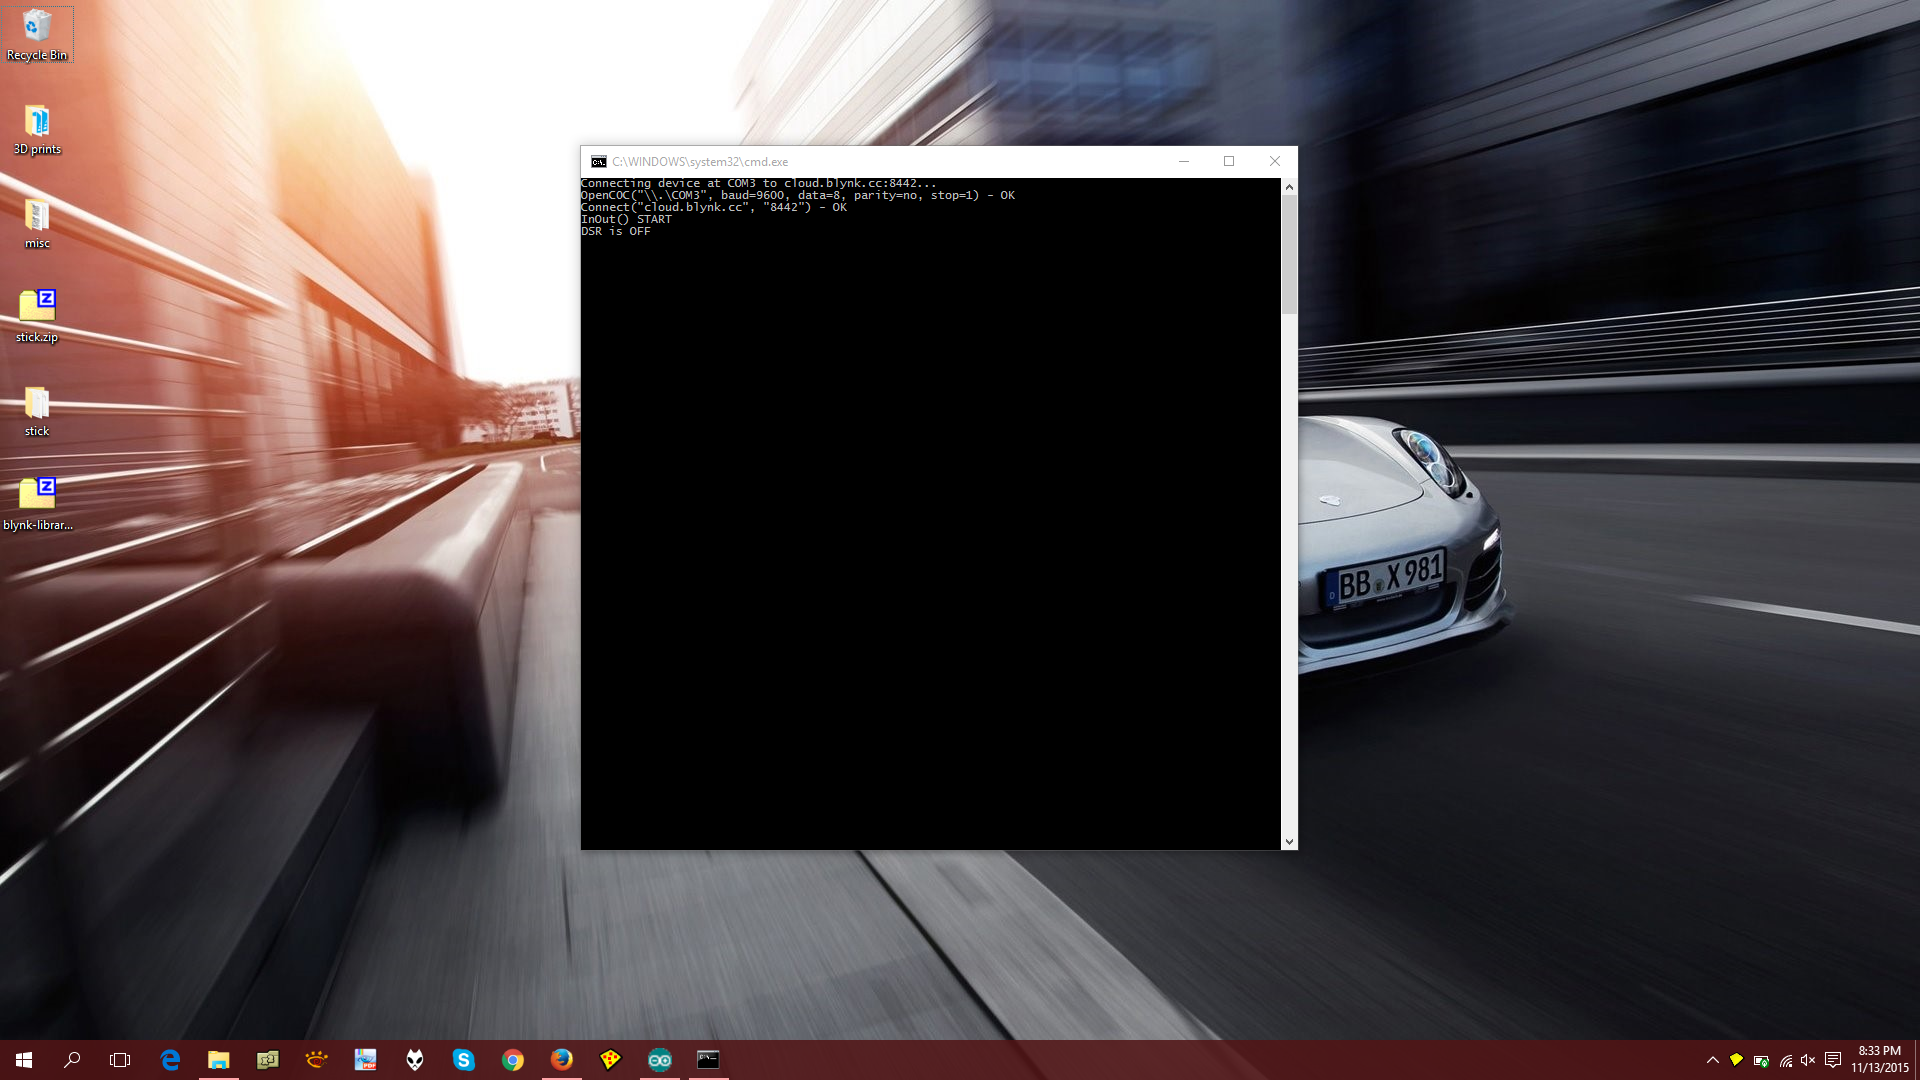Viewport: 1920px width, 1080px height.
Task: Click Show Desktop sliver at taskbar end
Action: 1917,1060
